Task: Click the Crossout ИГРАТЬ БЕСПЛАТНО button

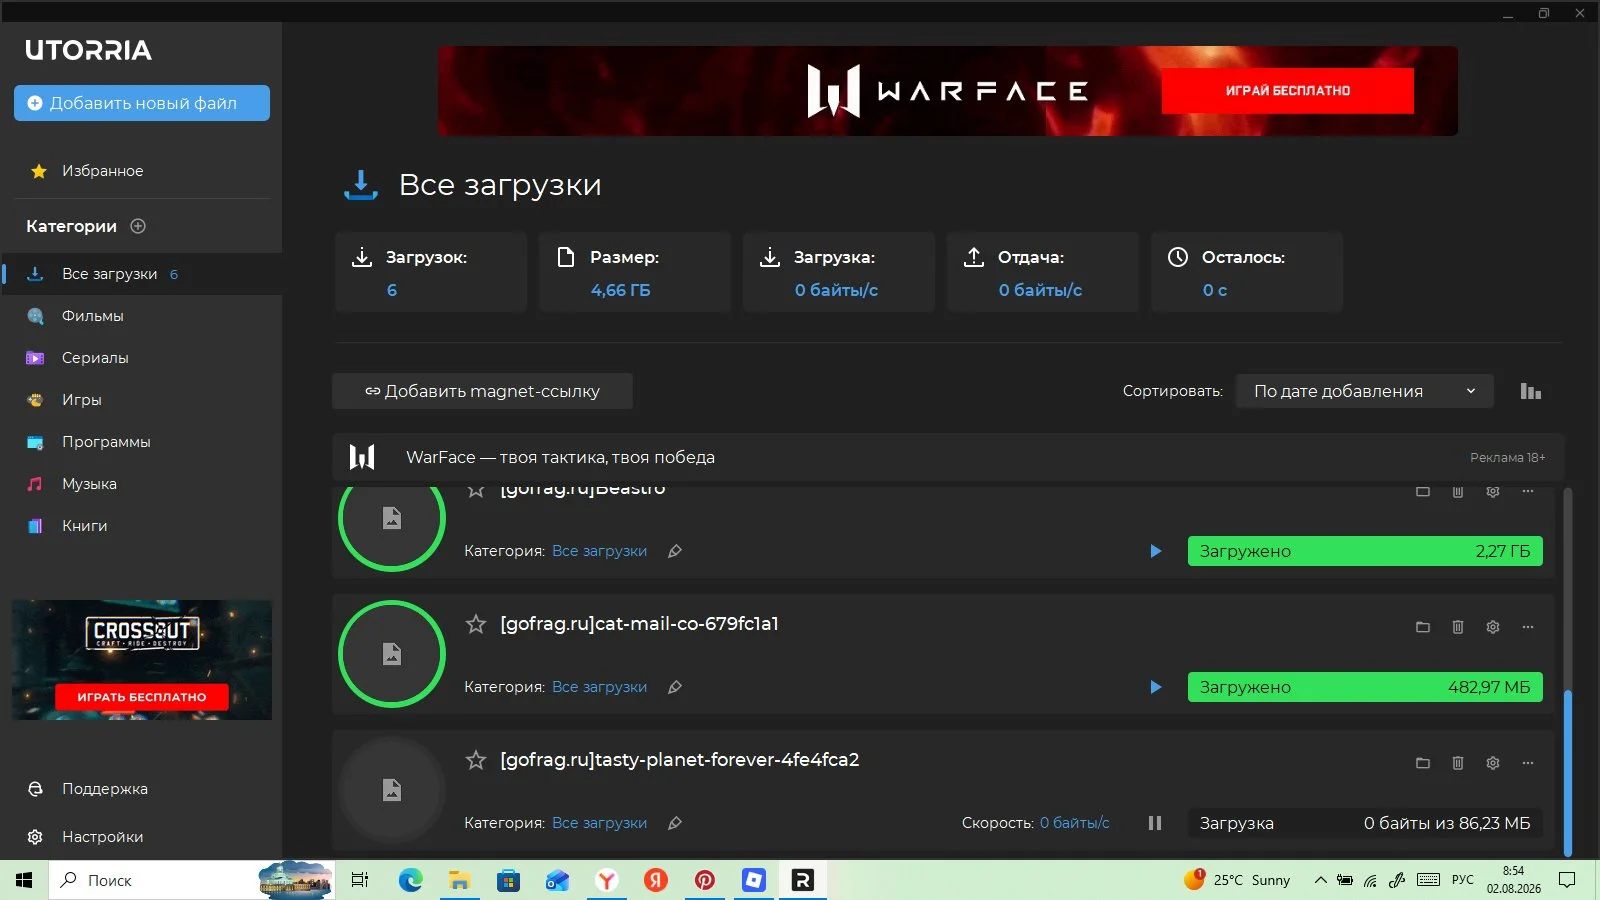Action: tap(141, 697)
